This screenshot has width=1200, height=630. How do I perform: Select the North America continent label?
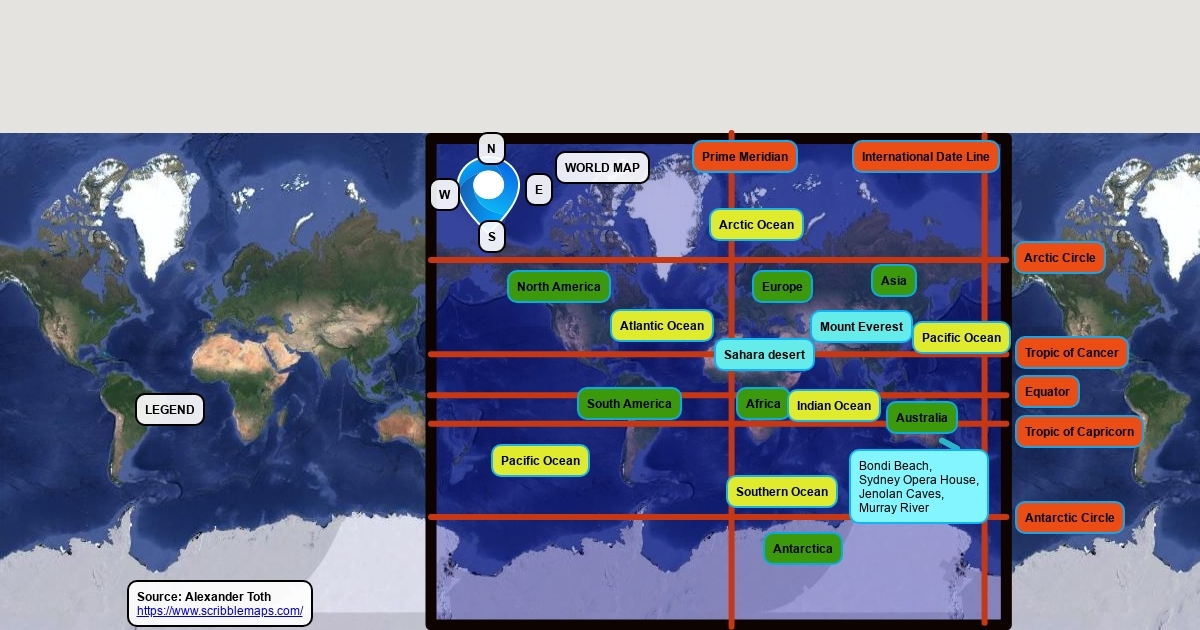(x=558, y=287)
